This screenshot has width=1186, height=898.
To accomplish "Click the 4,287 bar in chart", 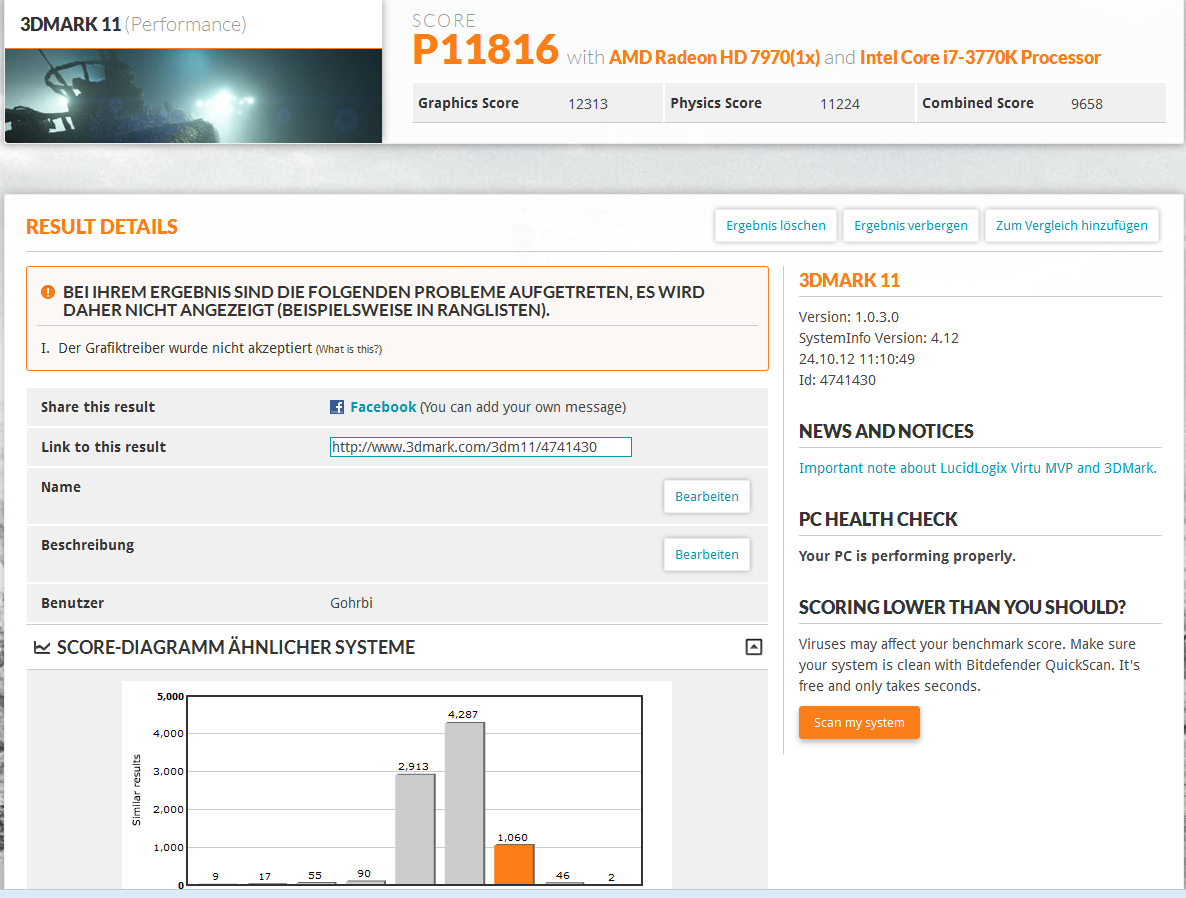I will (x=464, y=803).
